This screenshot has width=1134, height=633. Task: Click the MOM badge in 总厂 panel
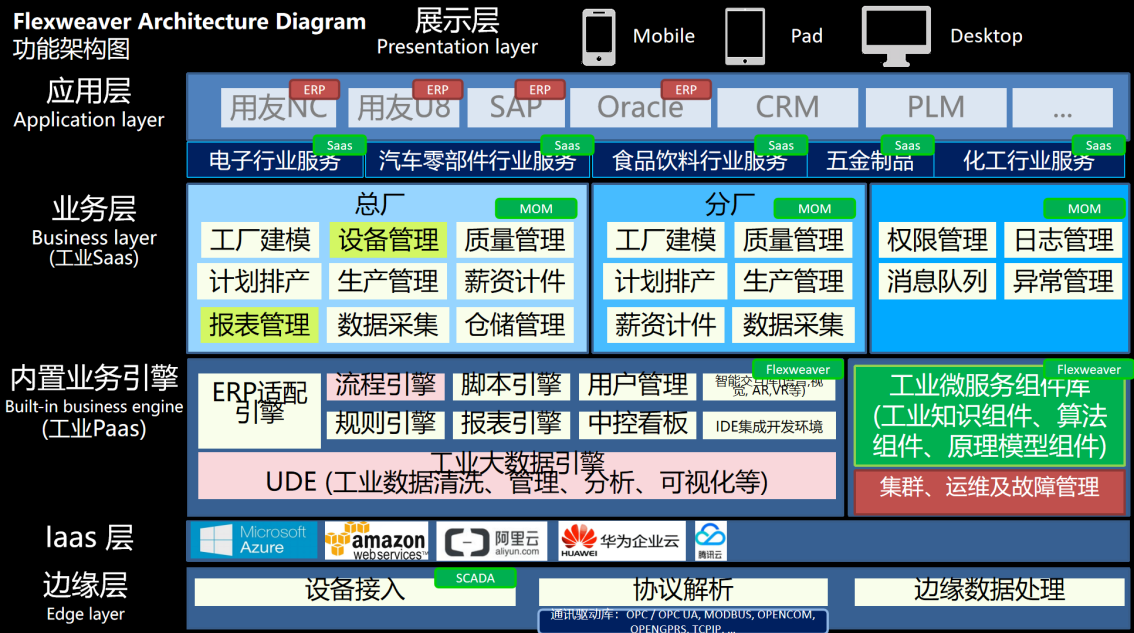point(536,208)
